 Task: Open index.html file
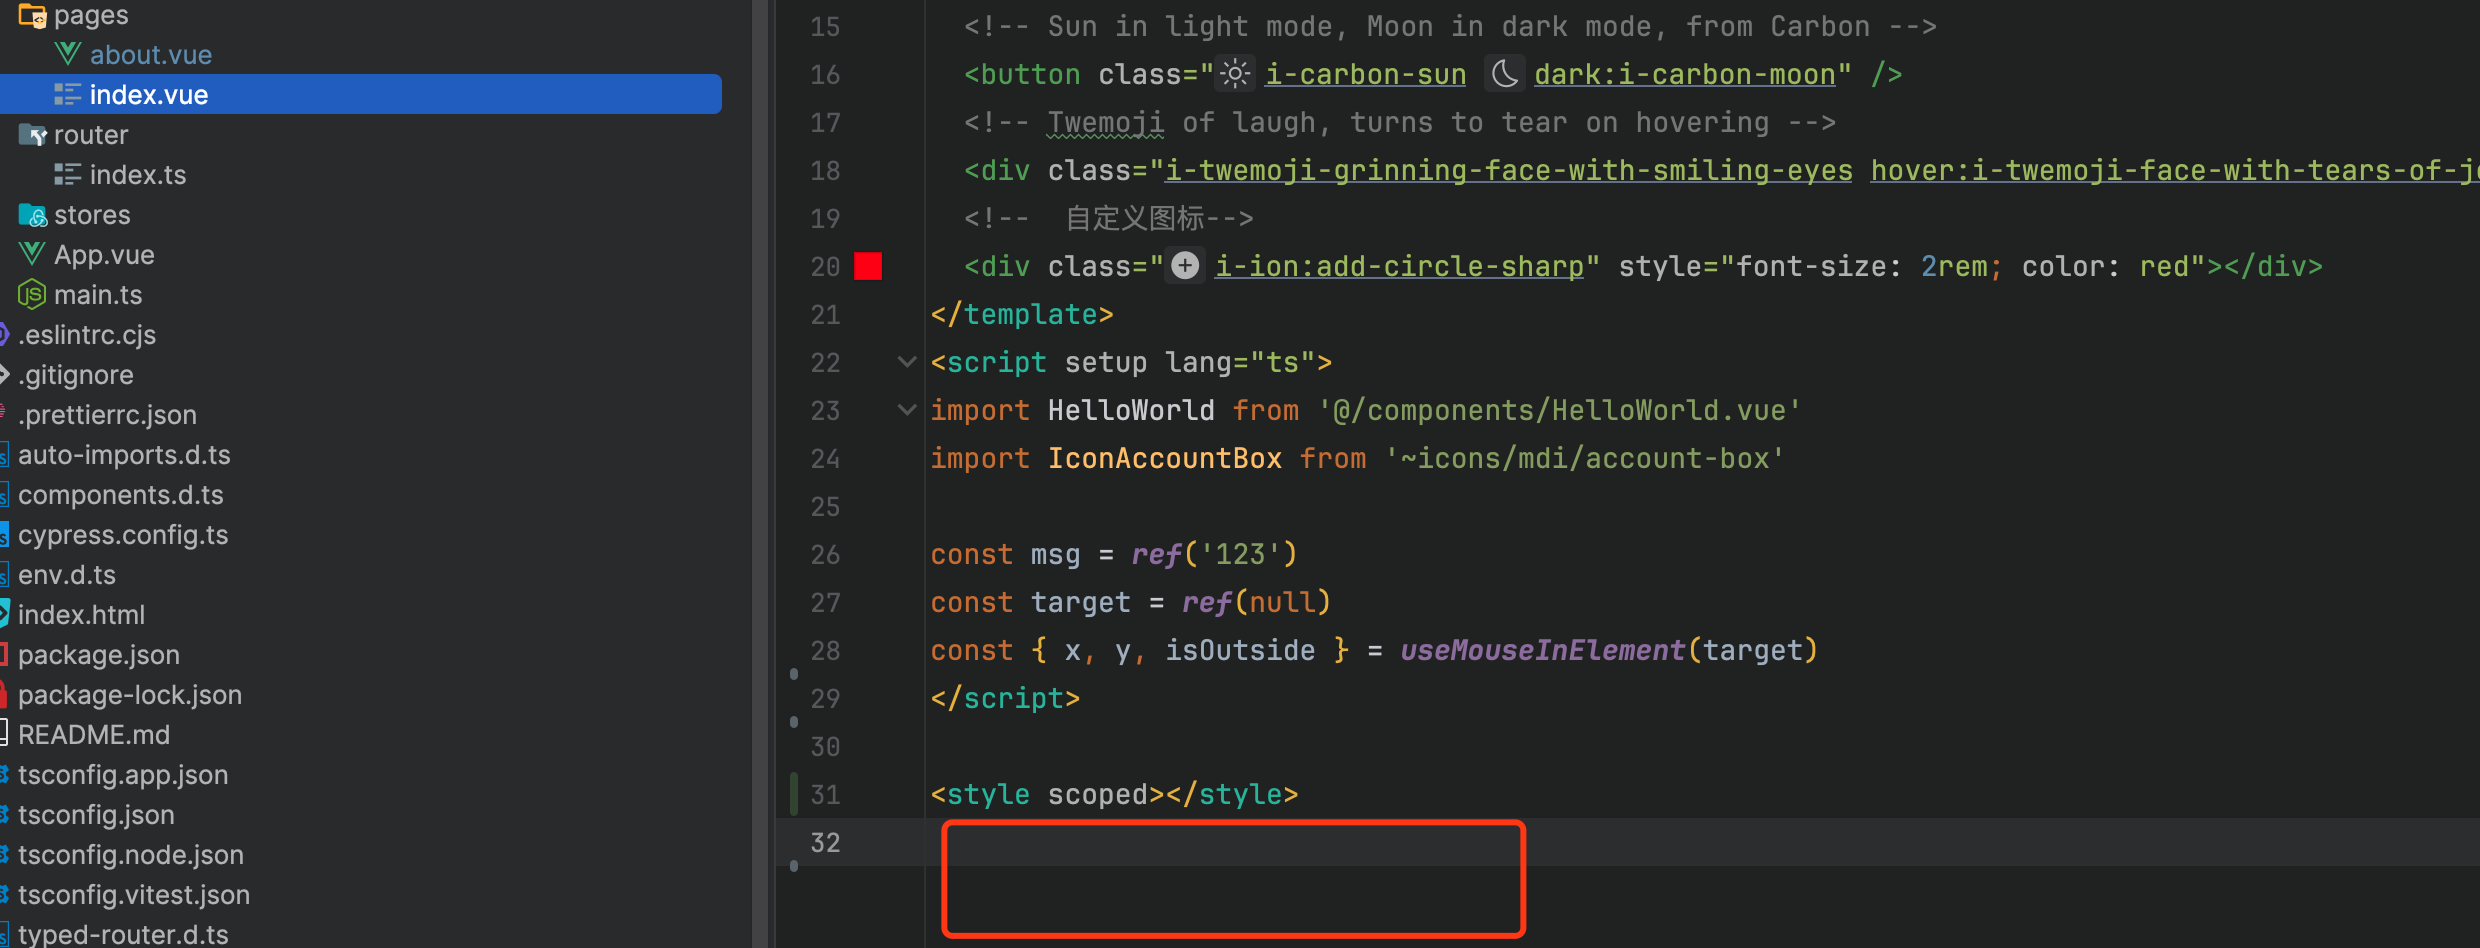[x=81, y=614]
